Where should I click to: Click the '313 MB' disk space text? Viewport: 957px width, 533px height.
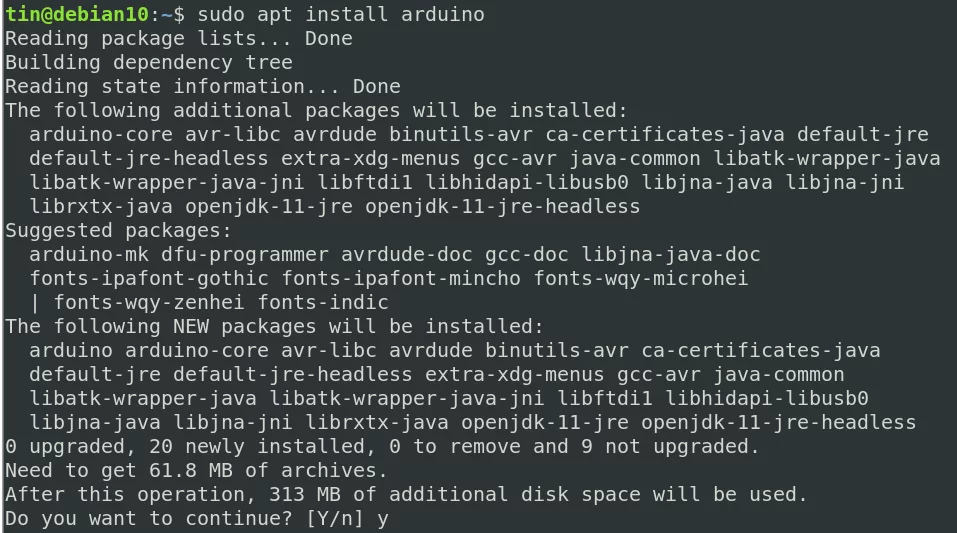(305, 495)
